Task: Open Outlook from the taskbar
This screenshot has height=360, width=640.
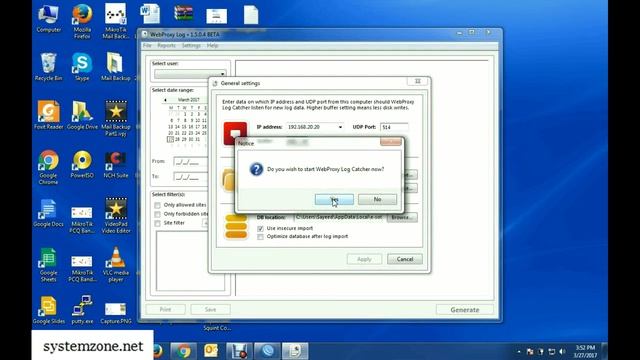Action: [211, 351]
